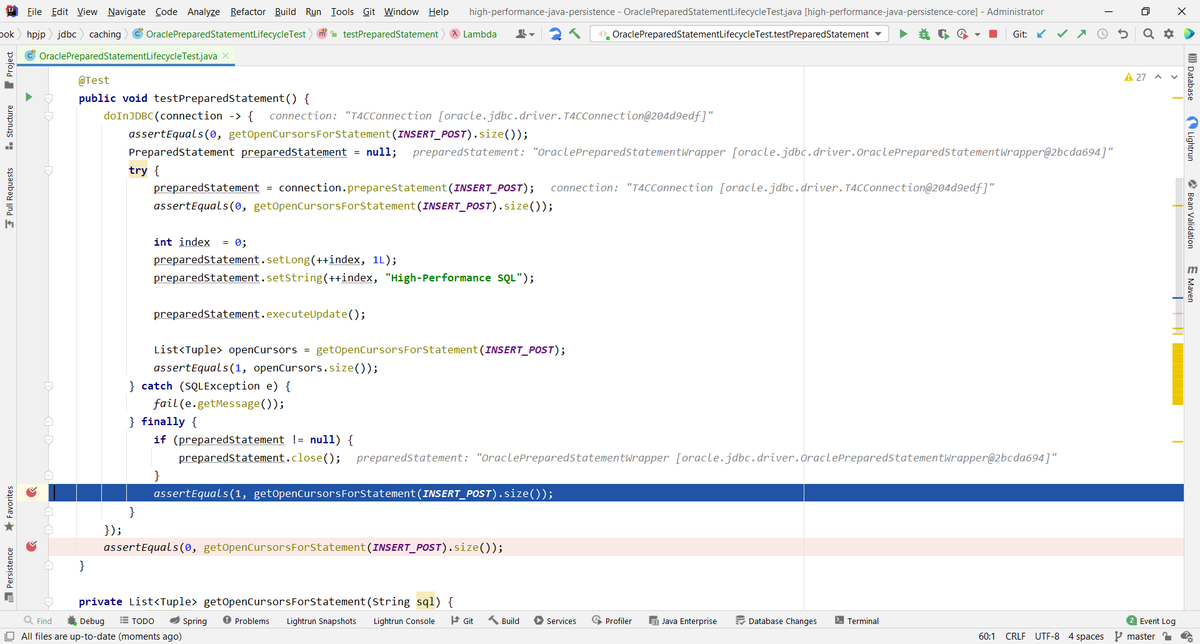1200x644 pixels.
Task: Show Git history via the clock icon
Action: coord(1102,34)
